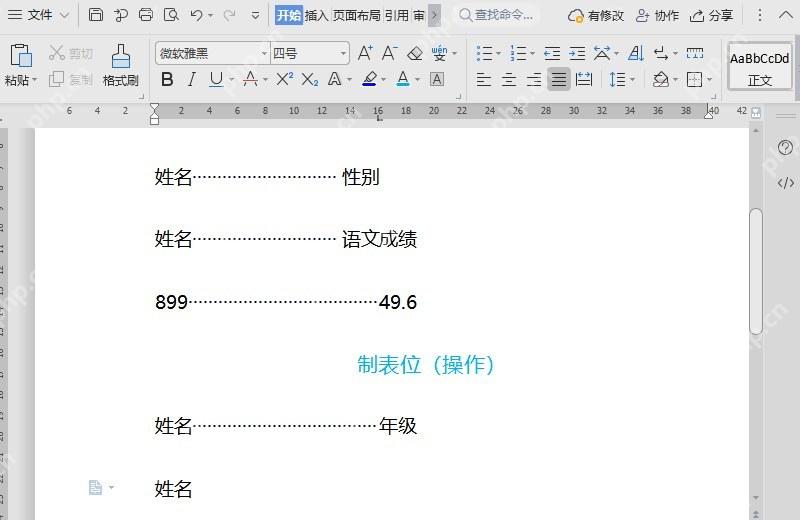Increase font size with A+ icon

click(365, 53)
